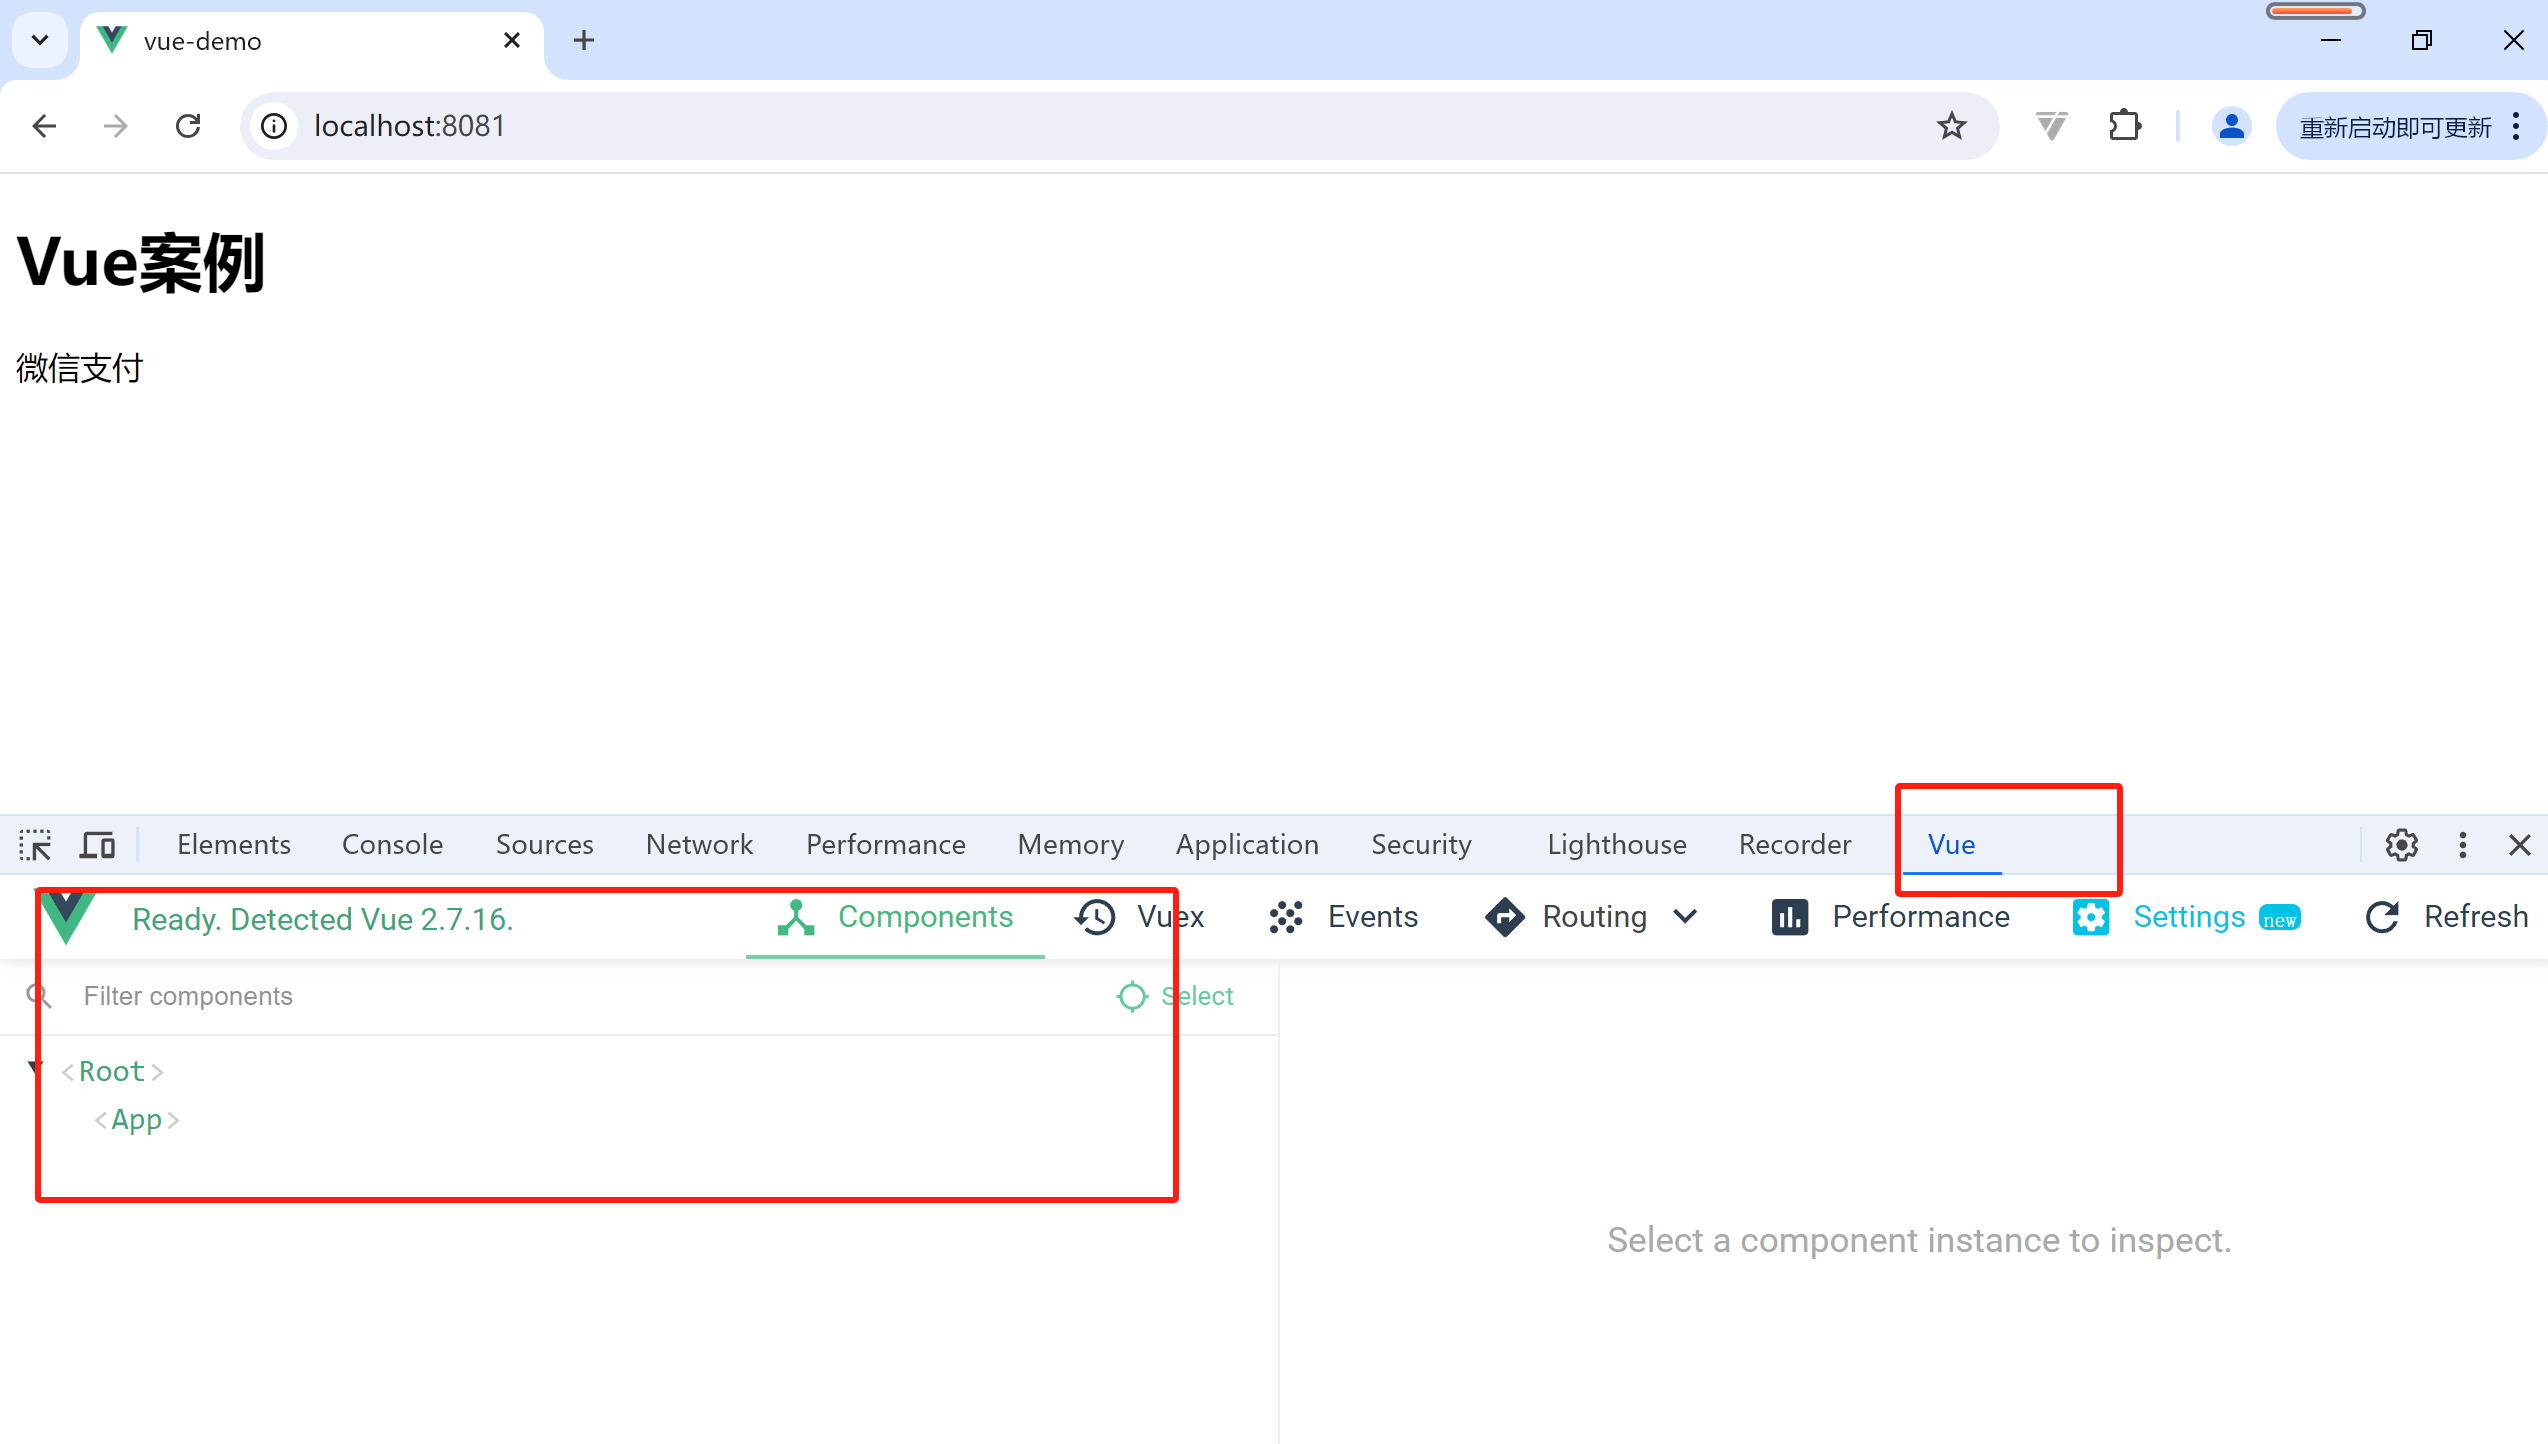This screenshot has width=2548, height=1444.
Task: Open the Chrome profile avatar
Action: point(2231,126)
